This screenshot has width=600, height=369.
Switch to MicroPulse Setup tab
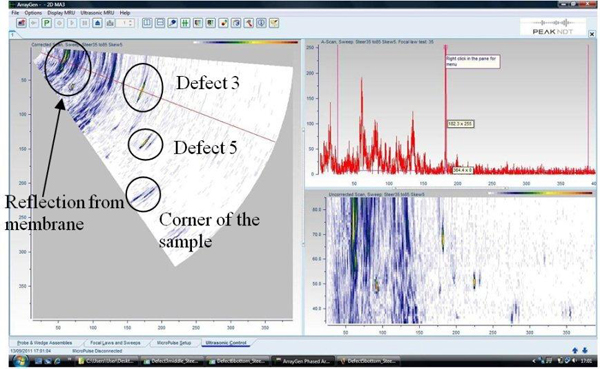point(174,343)
